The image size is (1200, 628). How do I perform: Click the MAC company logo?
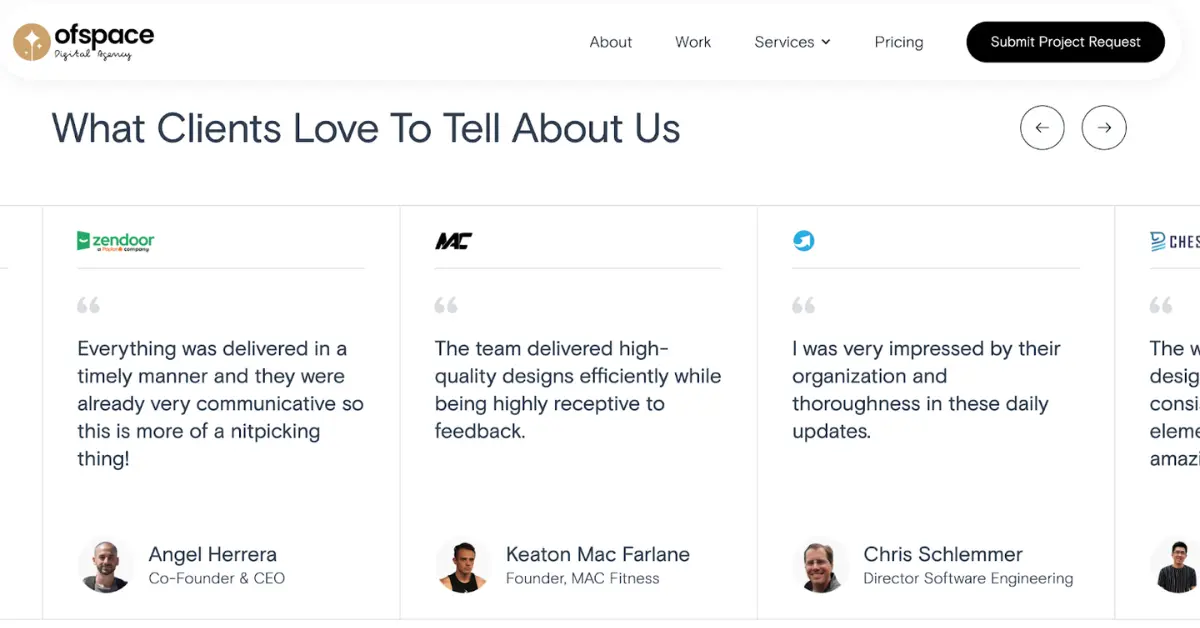click(454, 241)
